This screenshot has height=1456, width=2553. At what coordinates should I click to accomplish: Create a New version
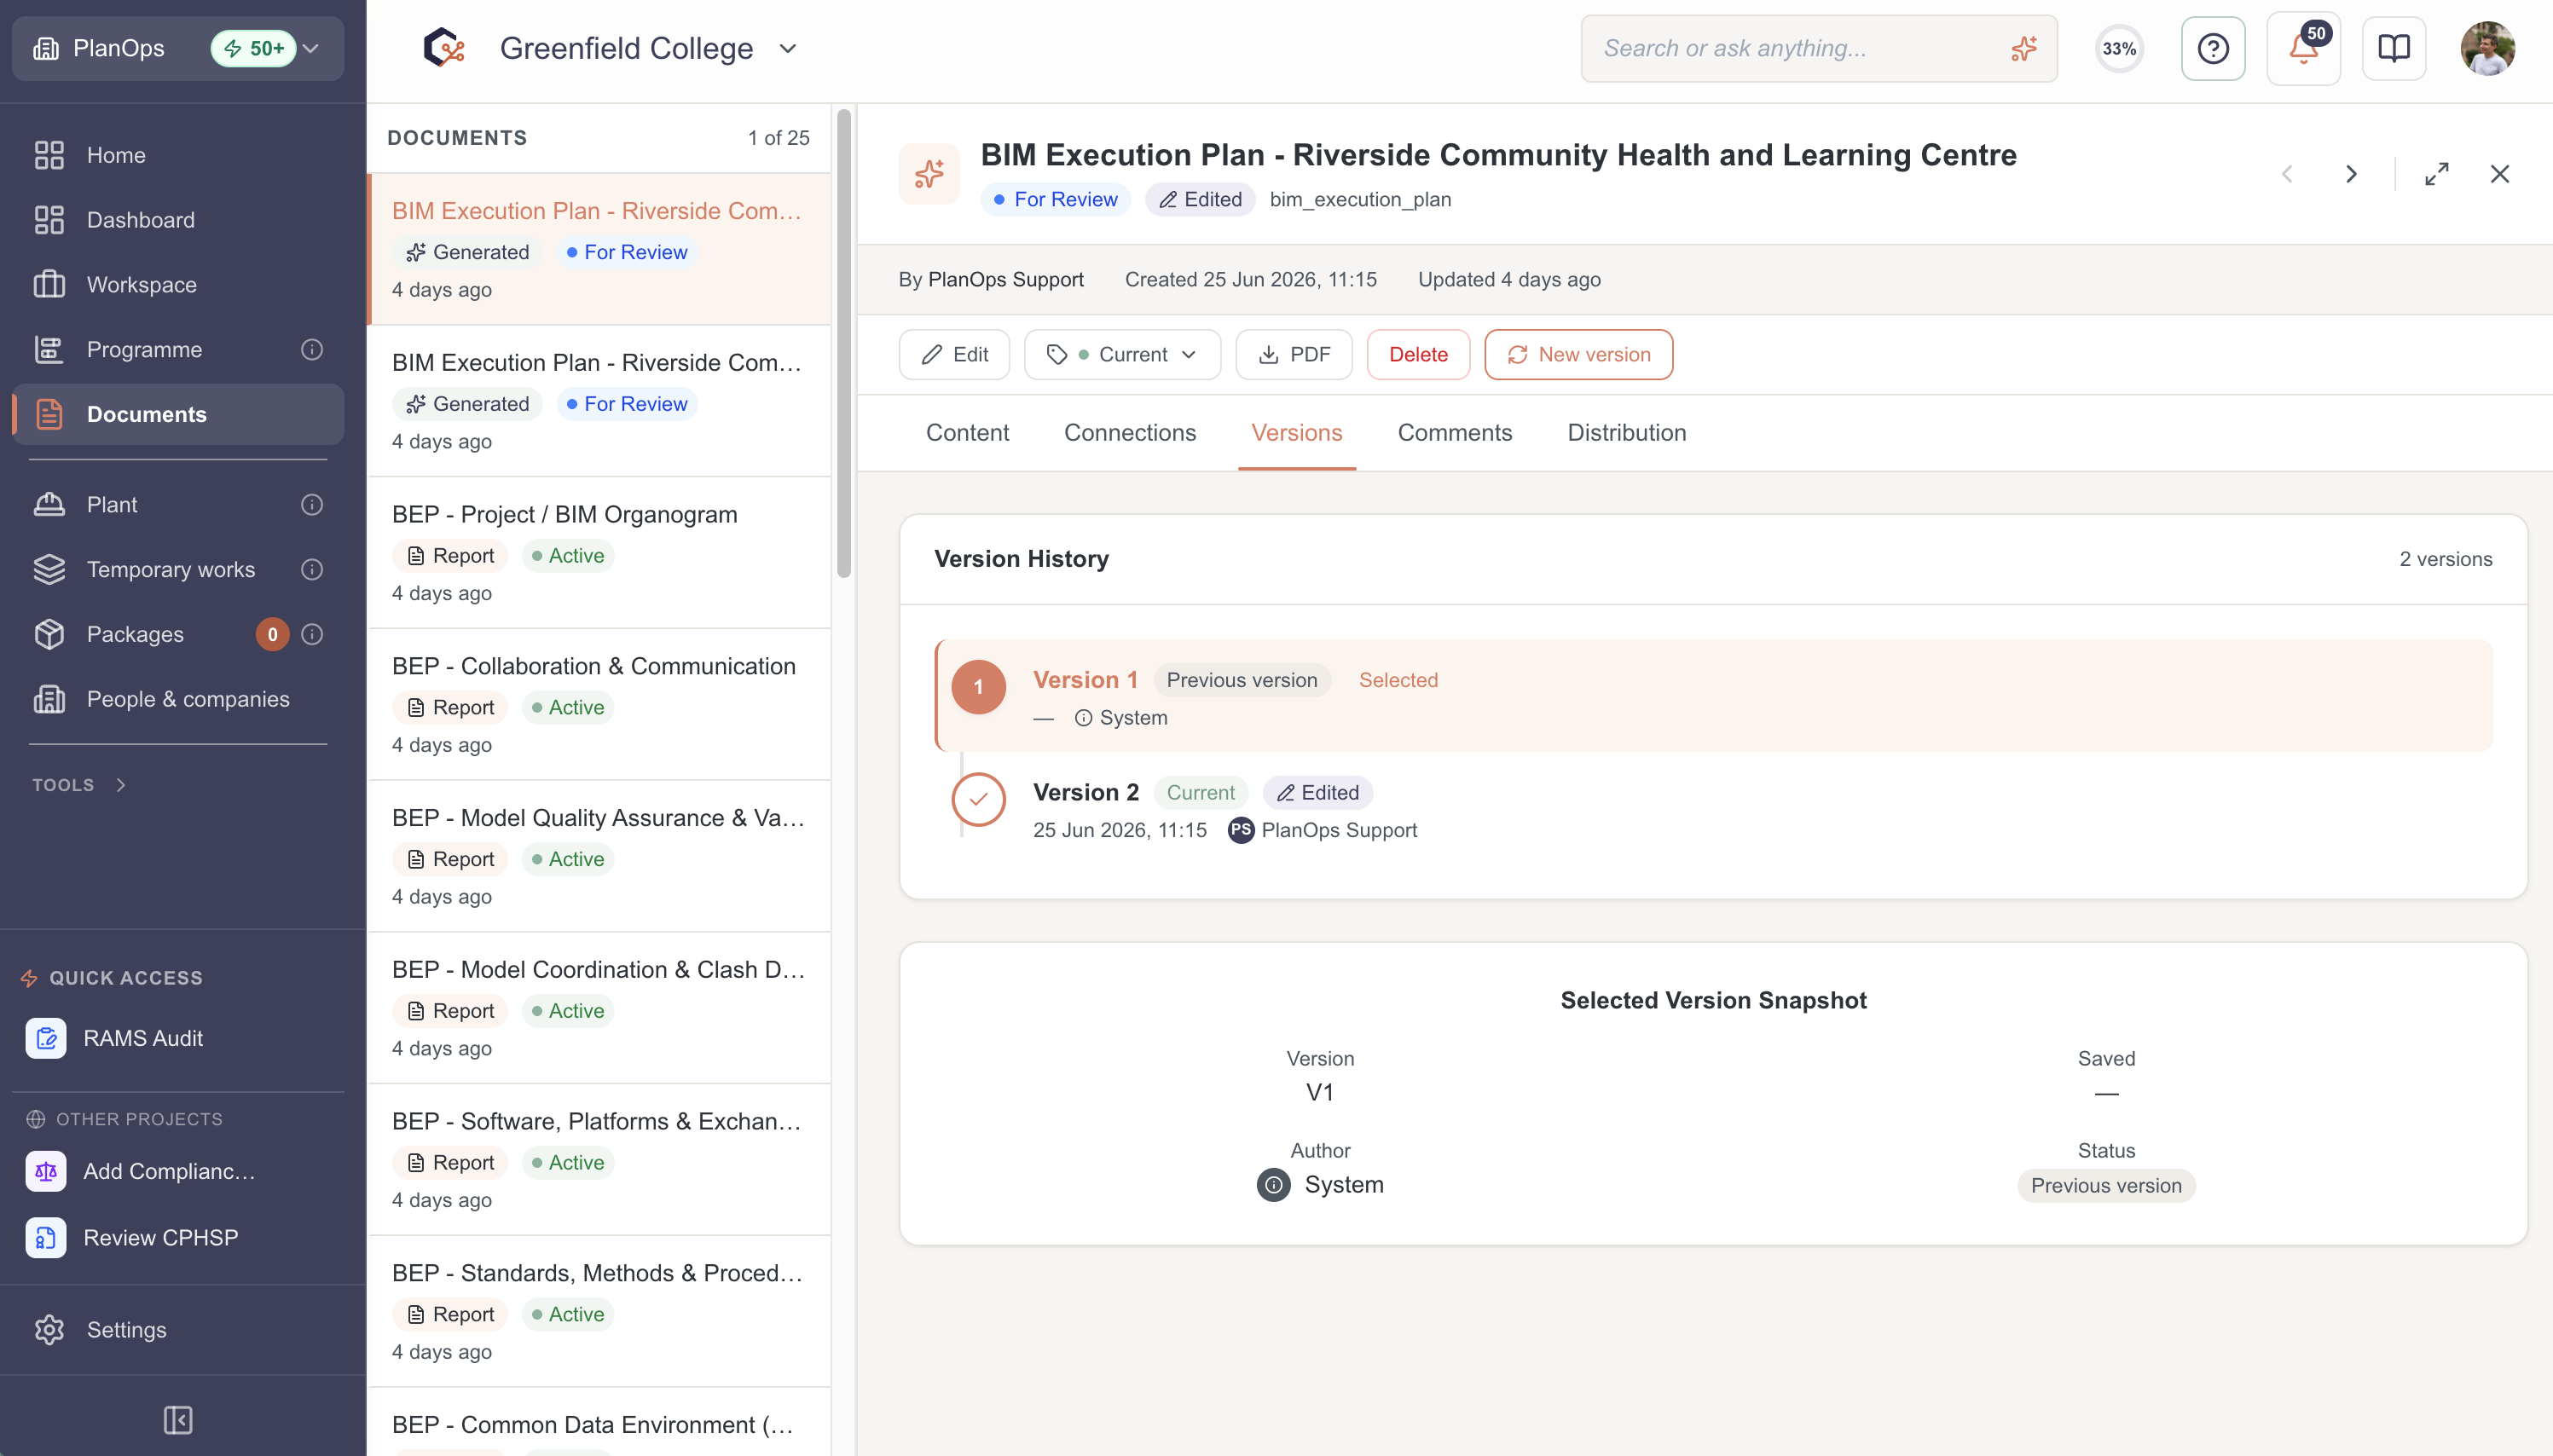1578,354
